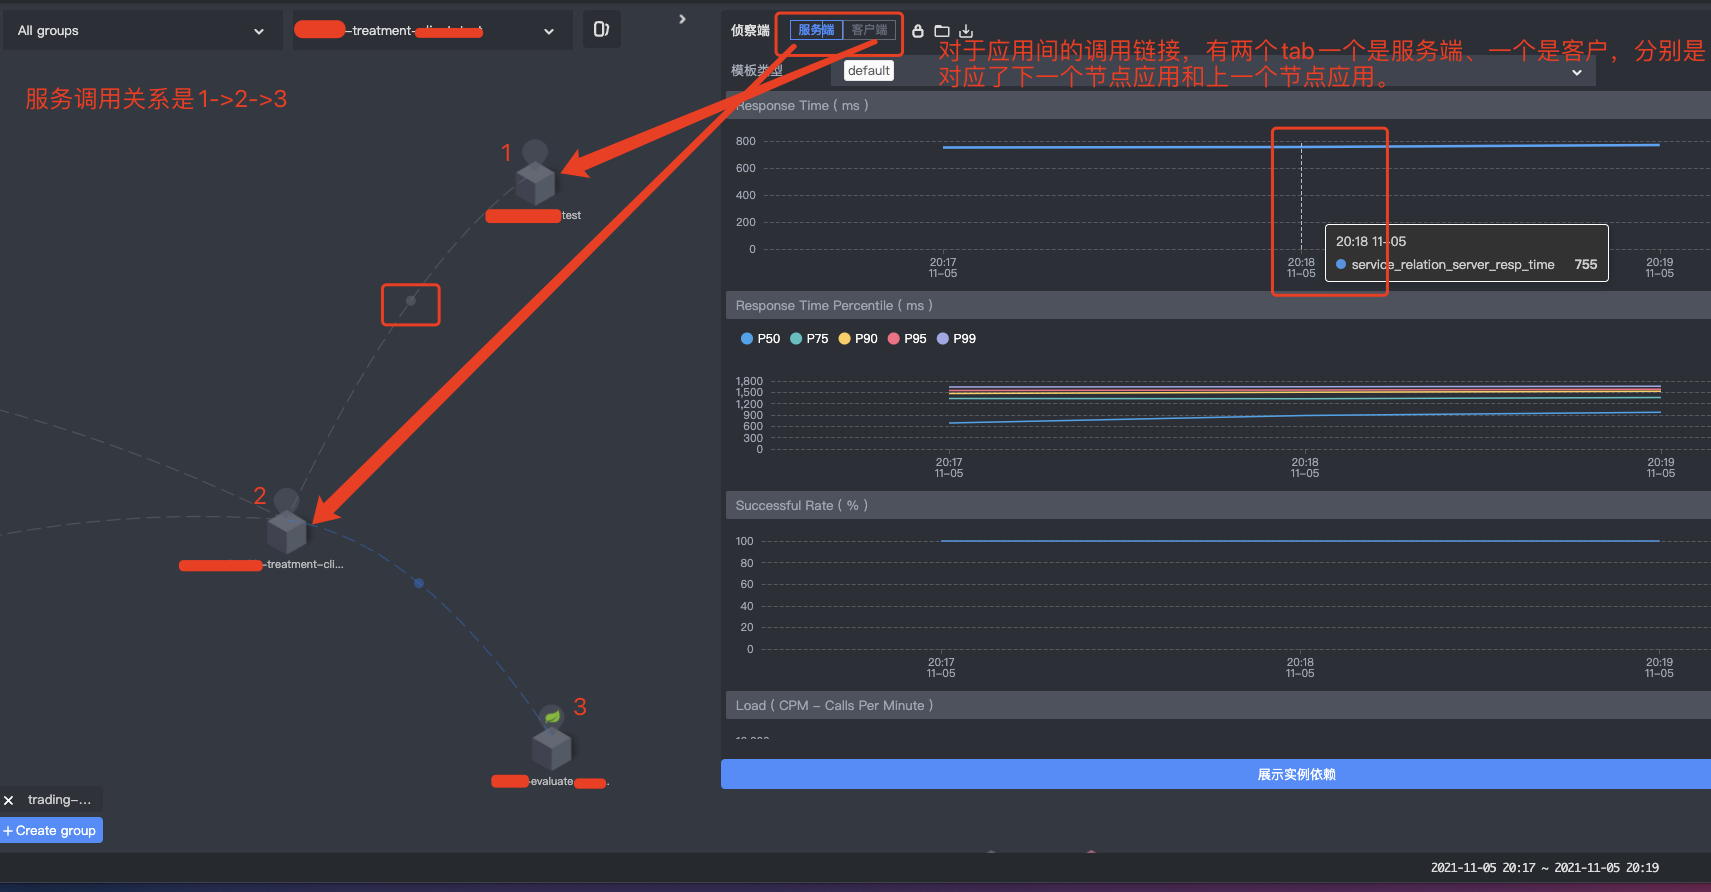Switch to 服务端 (server) tab
The width and height of the screenshot is (1711, 892).
tap(816, 30)
